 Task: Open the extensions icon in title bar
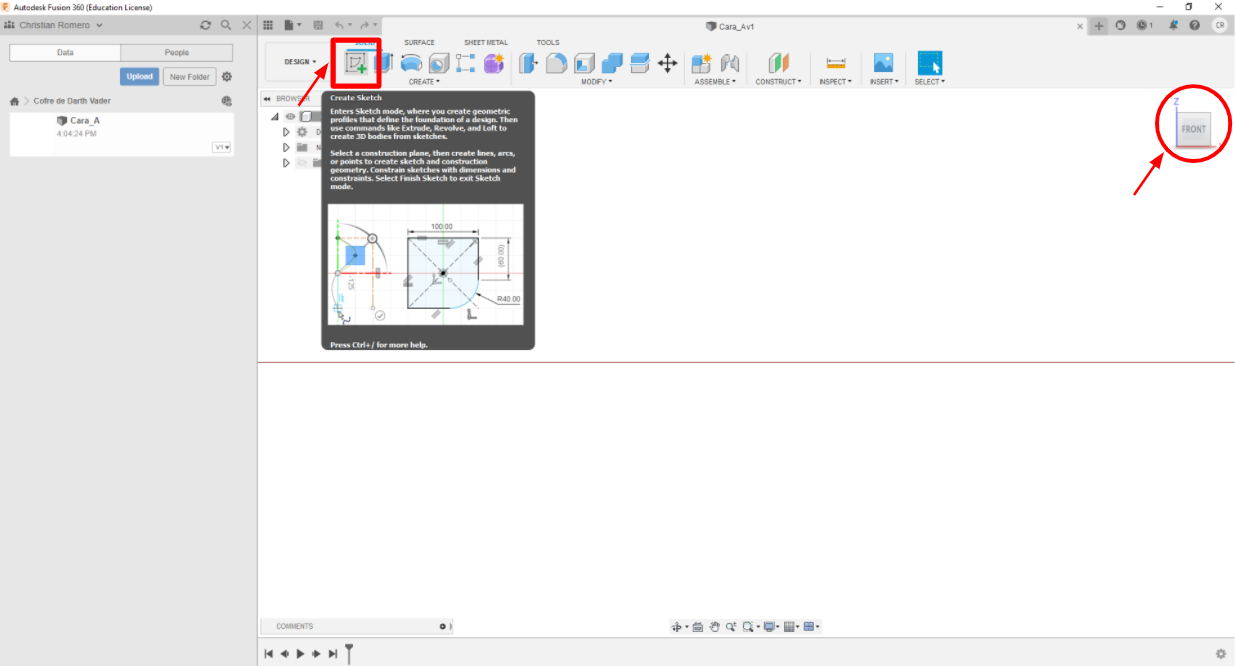pyautogui.click(x=1121, y=26)
